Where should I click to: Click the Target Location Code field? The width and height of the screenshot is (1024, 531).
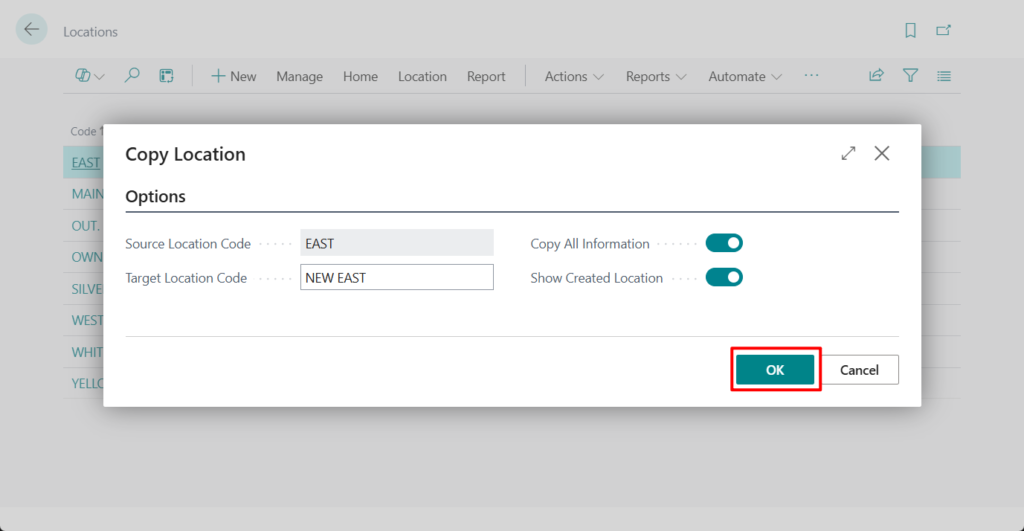[x=397, y=277]
